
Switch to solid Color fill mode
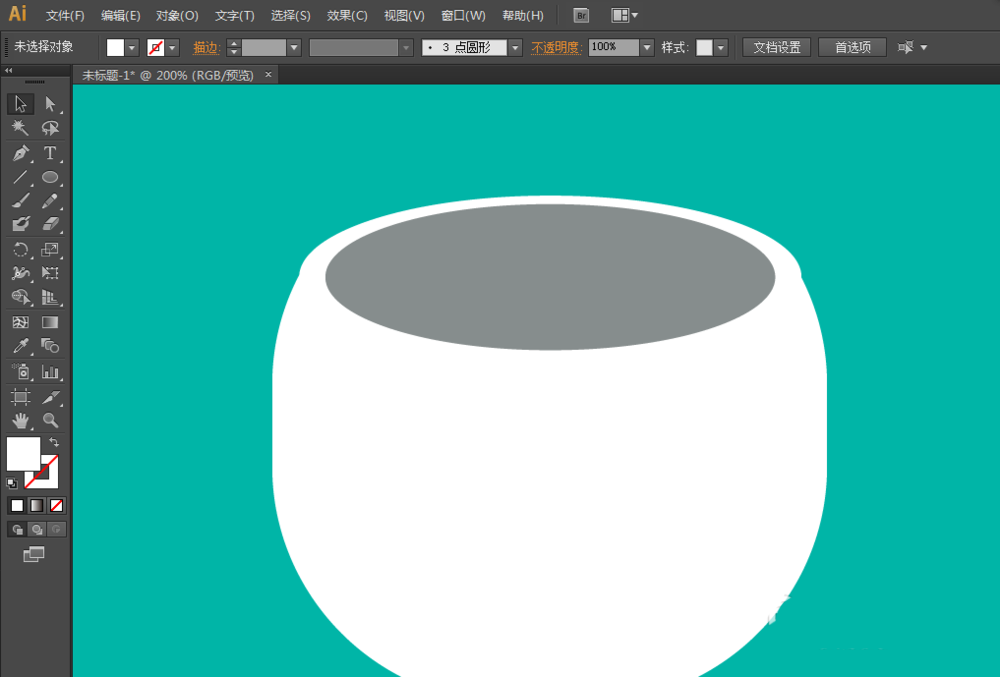[17, 505]
